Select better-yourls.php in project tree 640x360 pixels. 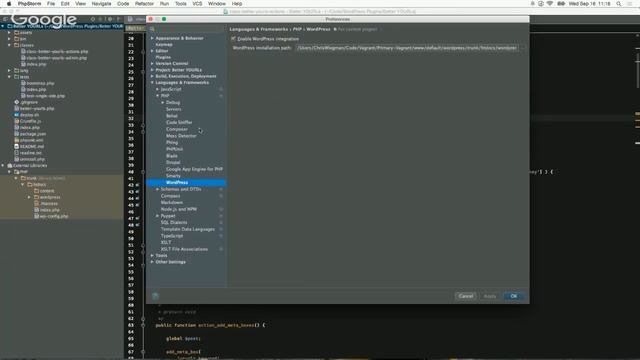(37, 109)
